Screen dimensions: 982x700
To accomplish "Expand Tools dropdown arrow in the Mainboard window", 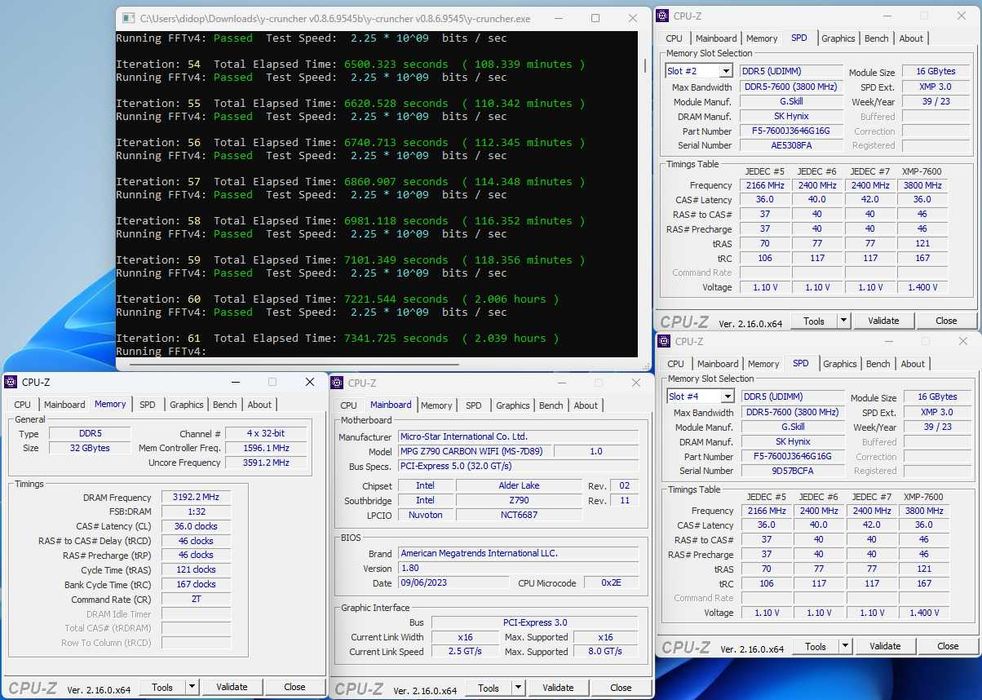I will coord(518,688).
